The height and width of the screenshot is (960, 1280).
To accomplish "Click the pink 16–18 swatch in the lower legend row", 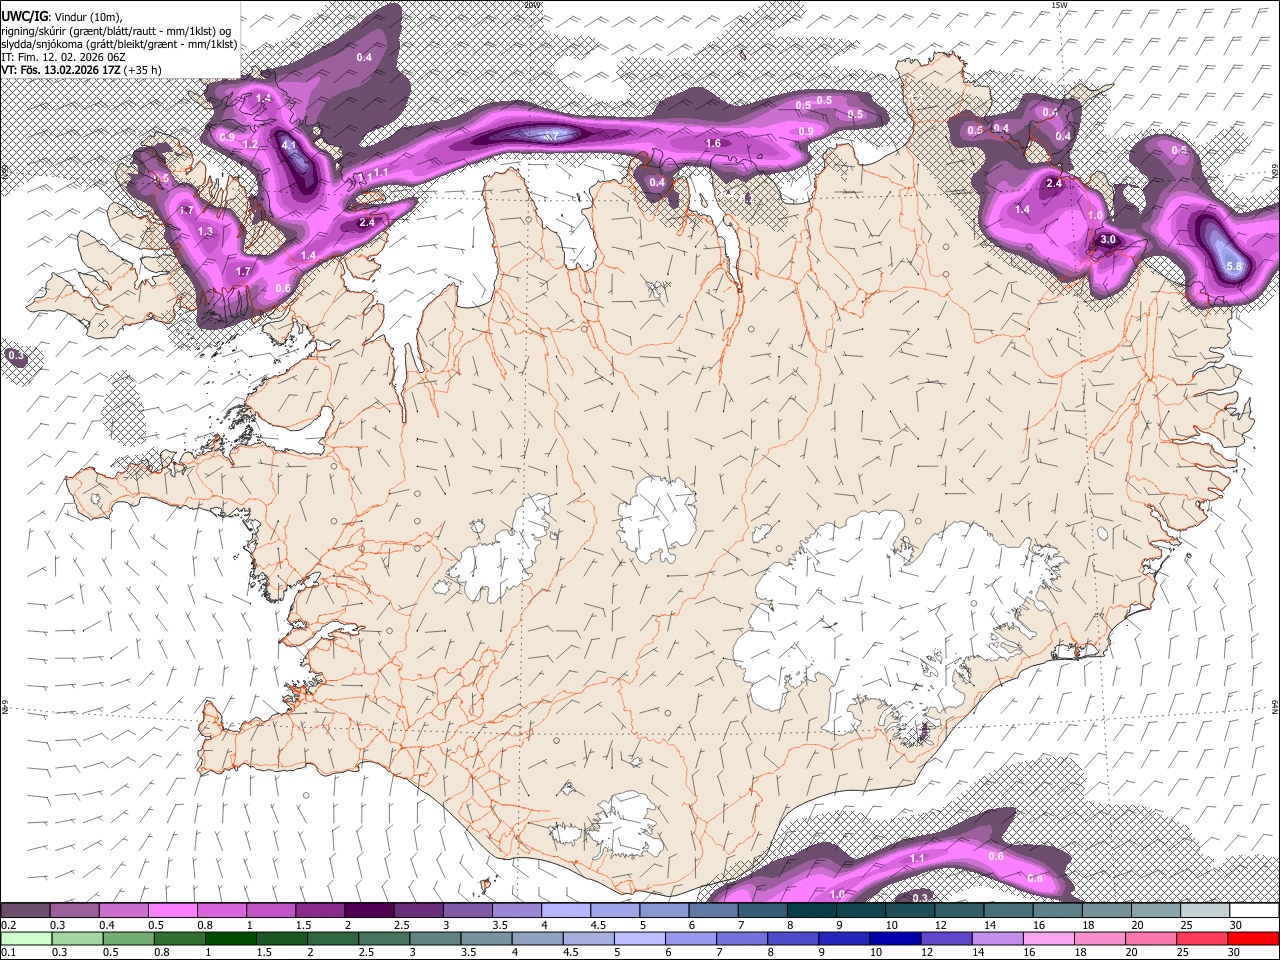I will [x=1048, y=938].
